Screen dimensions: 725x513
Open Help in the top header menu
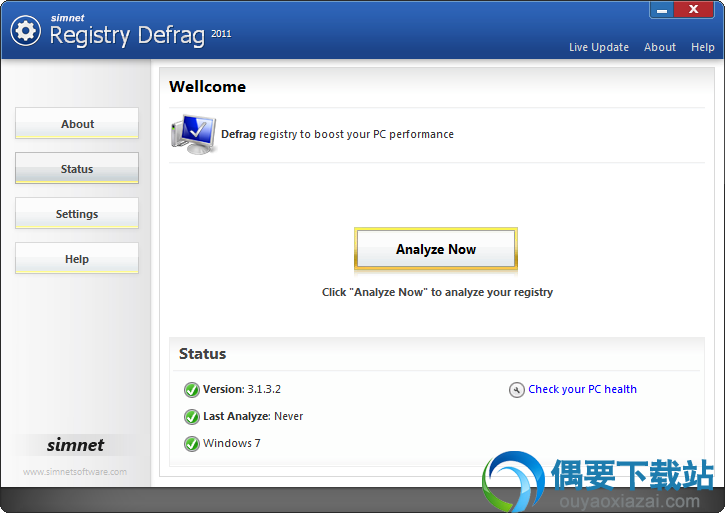[703, 47]
